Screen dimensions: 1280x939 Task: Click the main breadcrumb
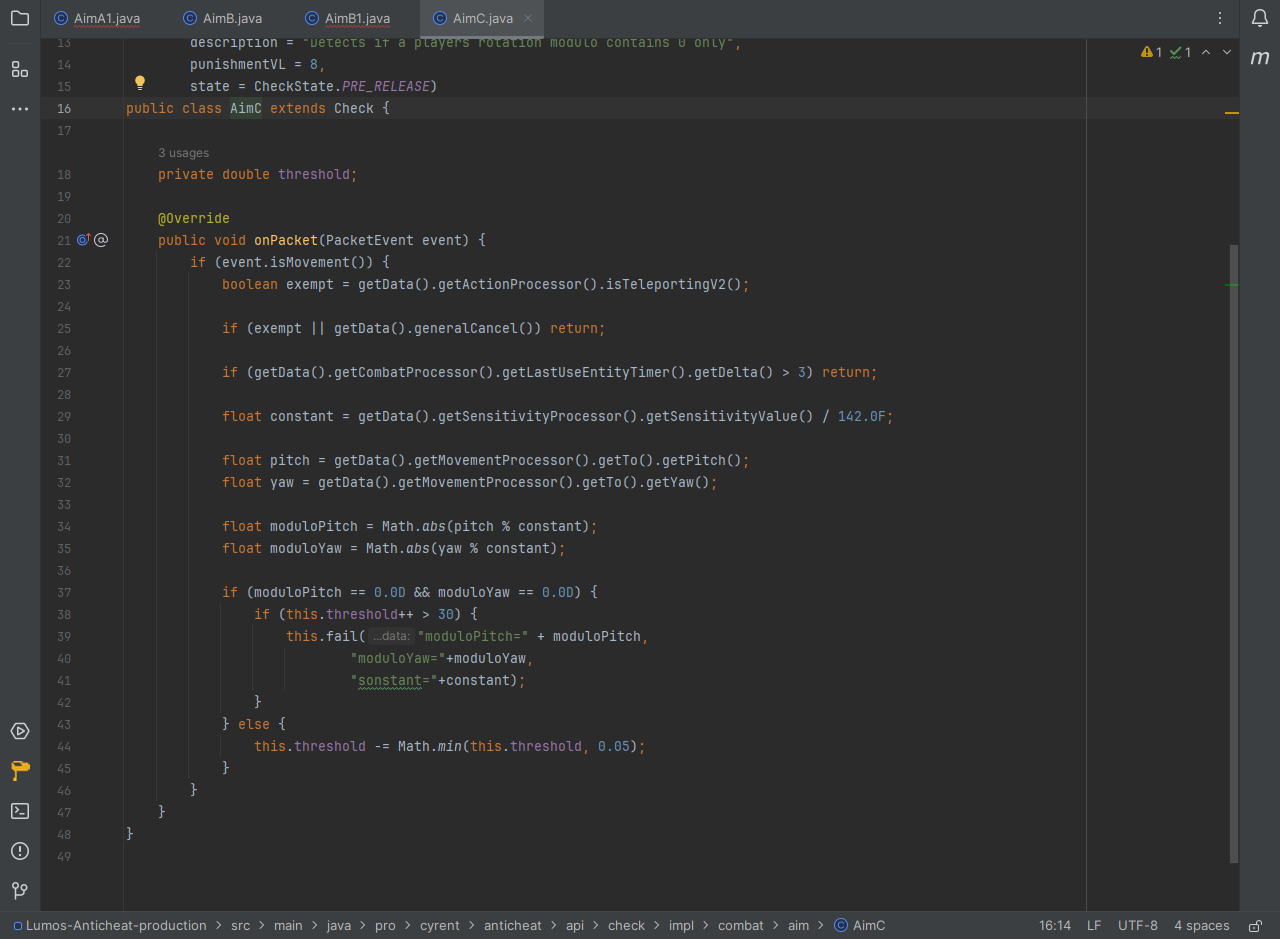[x=288, y=926]
